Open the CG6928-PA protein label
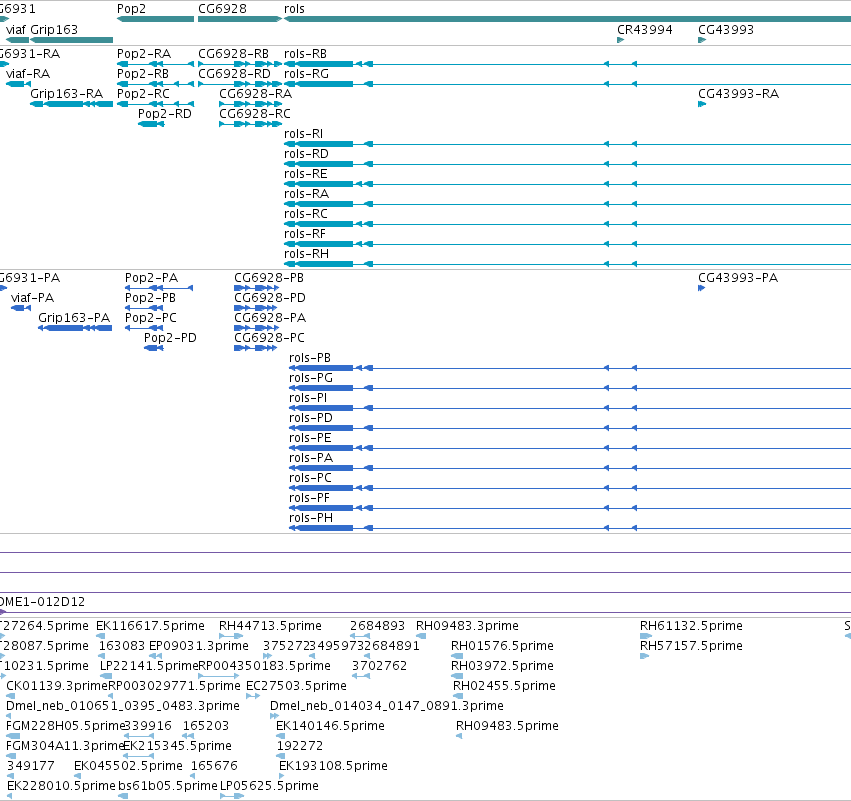This screenshot has height=801, width=851. pyautogui.click(x=270, y=317)
